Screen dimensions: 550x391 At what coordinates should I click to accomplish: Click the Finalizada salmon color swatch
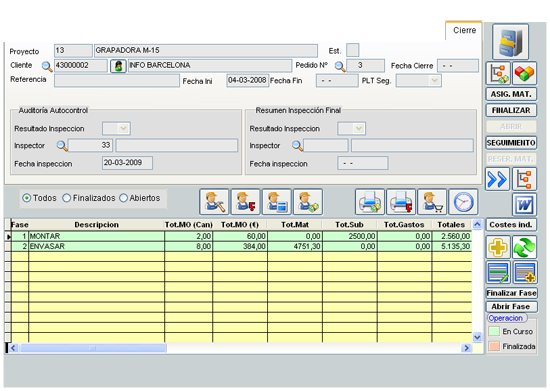pos(494,346)
